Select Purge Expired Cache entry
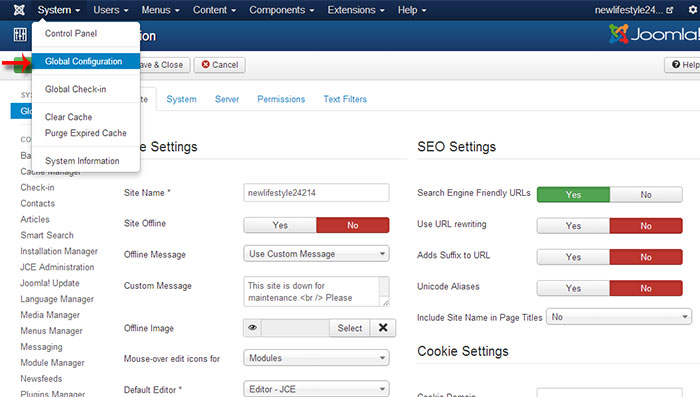The image size is (700, 397). 86,133
